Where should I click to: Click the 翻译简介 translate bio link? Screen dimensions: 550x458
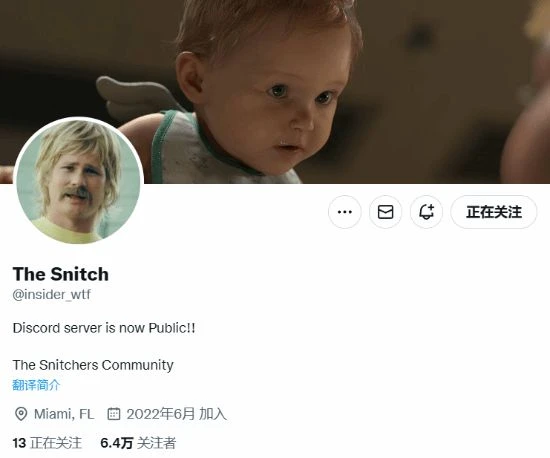(x=36, y=385)
